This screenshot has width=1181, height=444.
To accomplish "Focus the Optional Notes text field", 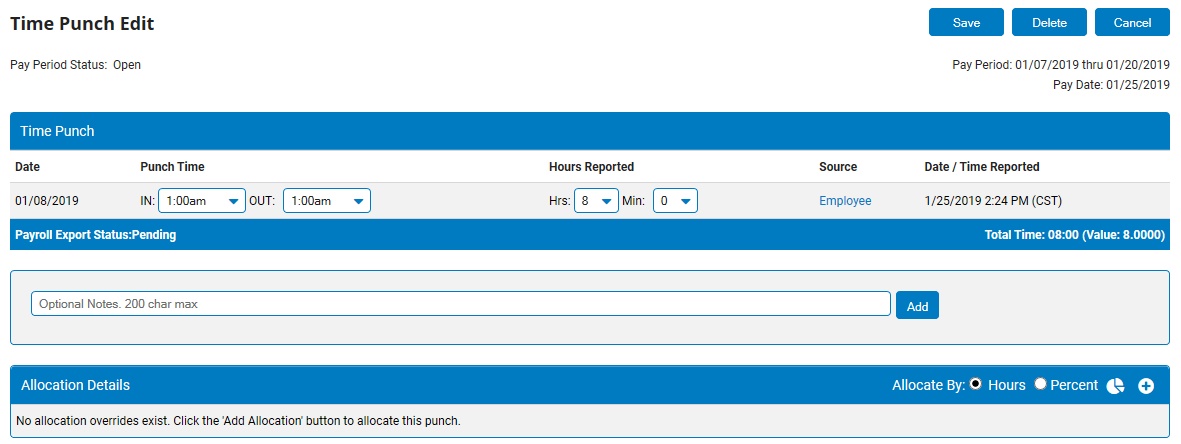I will click(x=460, y=304).
